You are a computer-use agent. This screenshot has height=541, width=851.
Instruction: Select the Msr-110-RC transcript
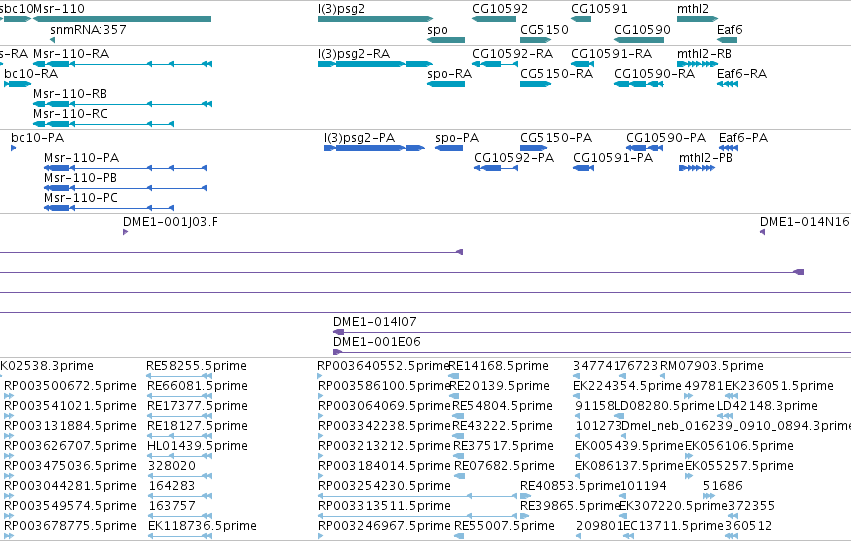(x=103, y=124)
